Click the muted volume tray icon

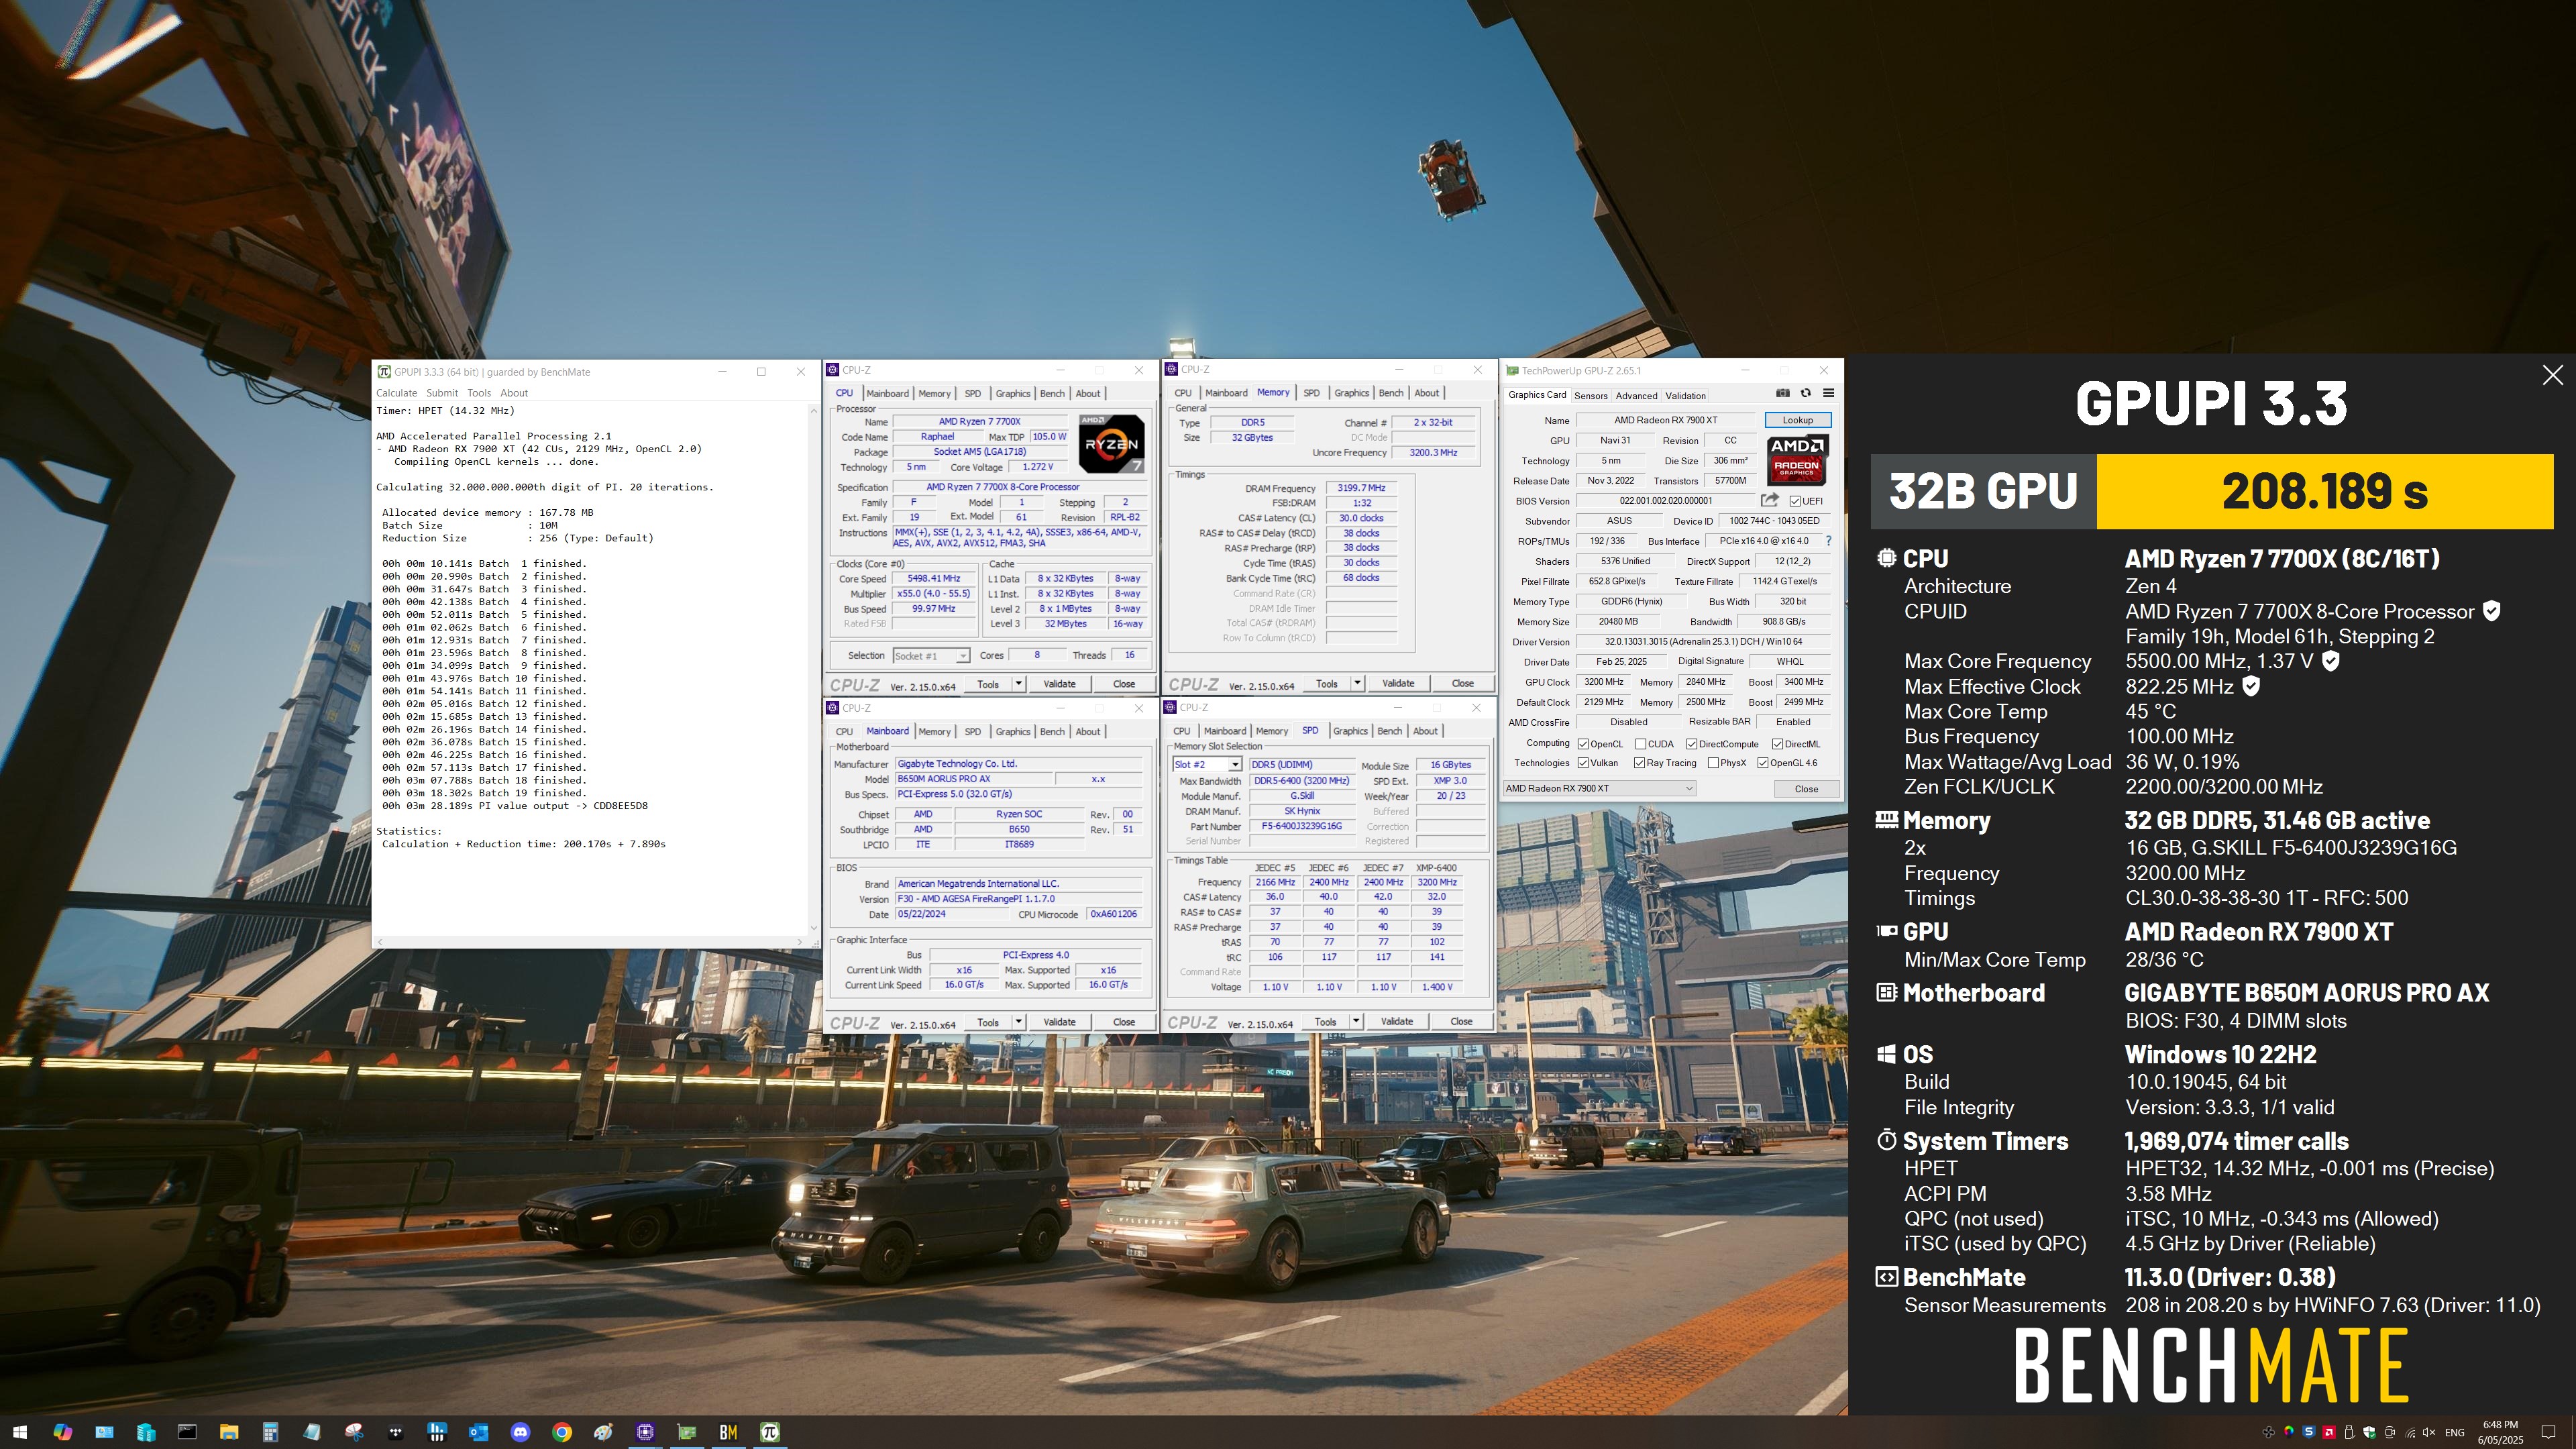click(2430, 1432)
